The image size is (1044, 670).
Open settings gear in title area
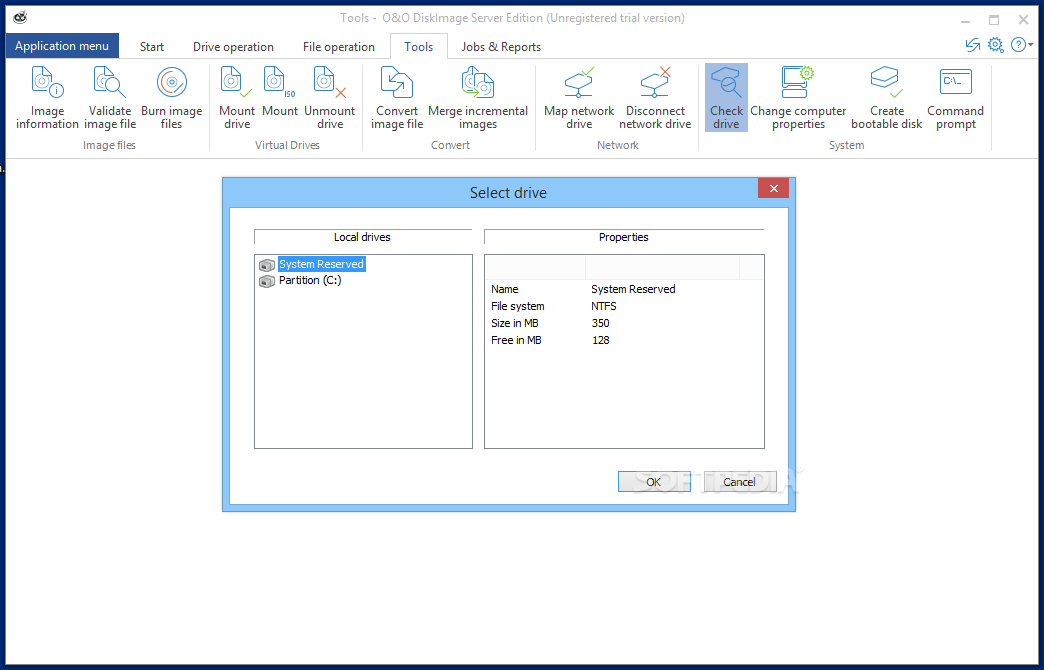click(x=995, y=45)
